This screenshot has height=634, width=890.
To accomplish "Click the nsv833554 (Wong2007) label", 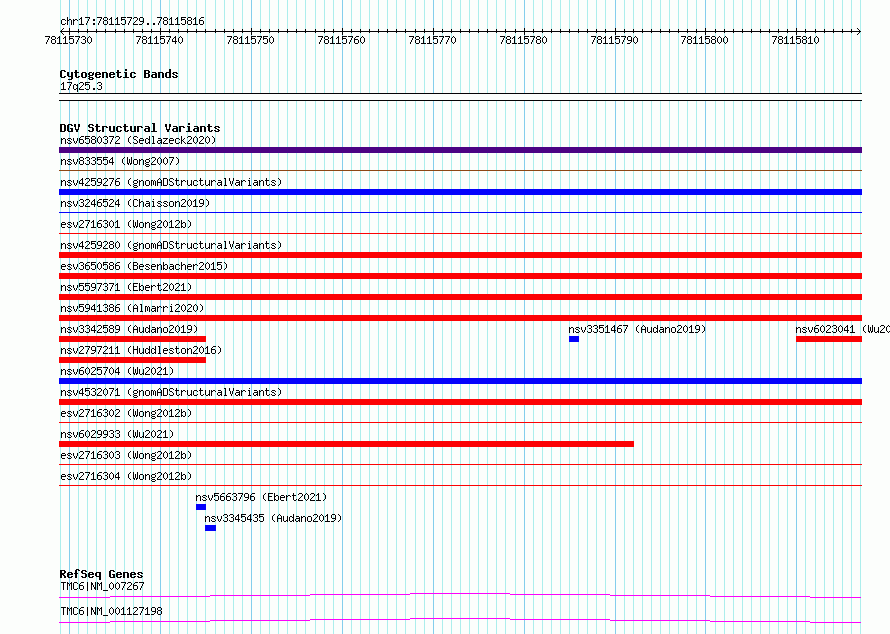I will point(120,161).
